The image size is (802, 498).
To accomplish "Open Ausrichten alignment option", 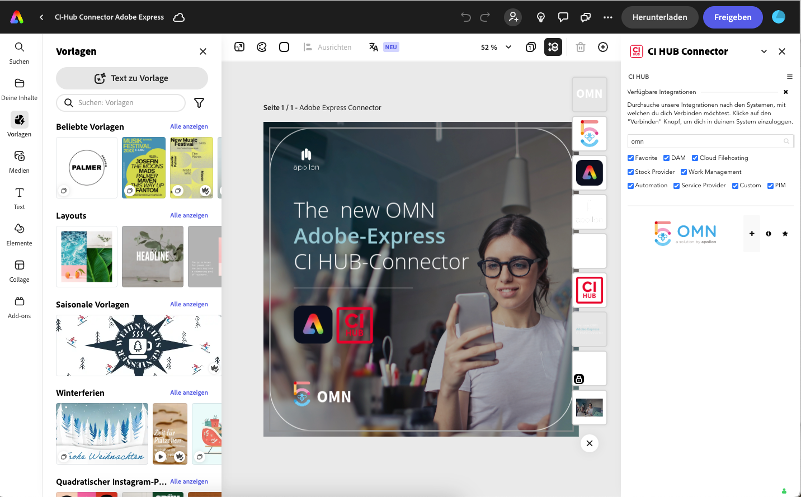I will coord(327,47).
